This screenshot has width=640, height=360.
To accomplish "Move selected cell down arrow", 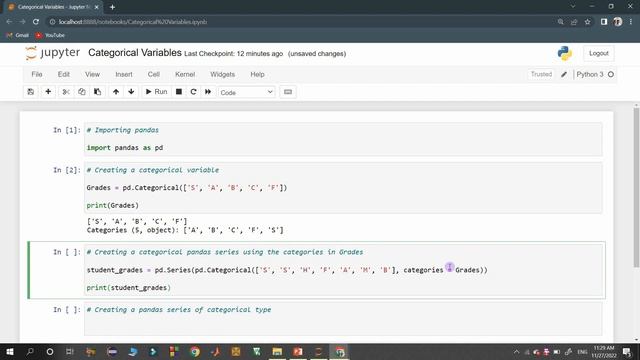I will click(131, 92).
